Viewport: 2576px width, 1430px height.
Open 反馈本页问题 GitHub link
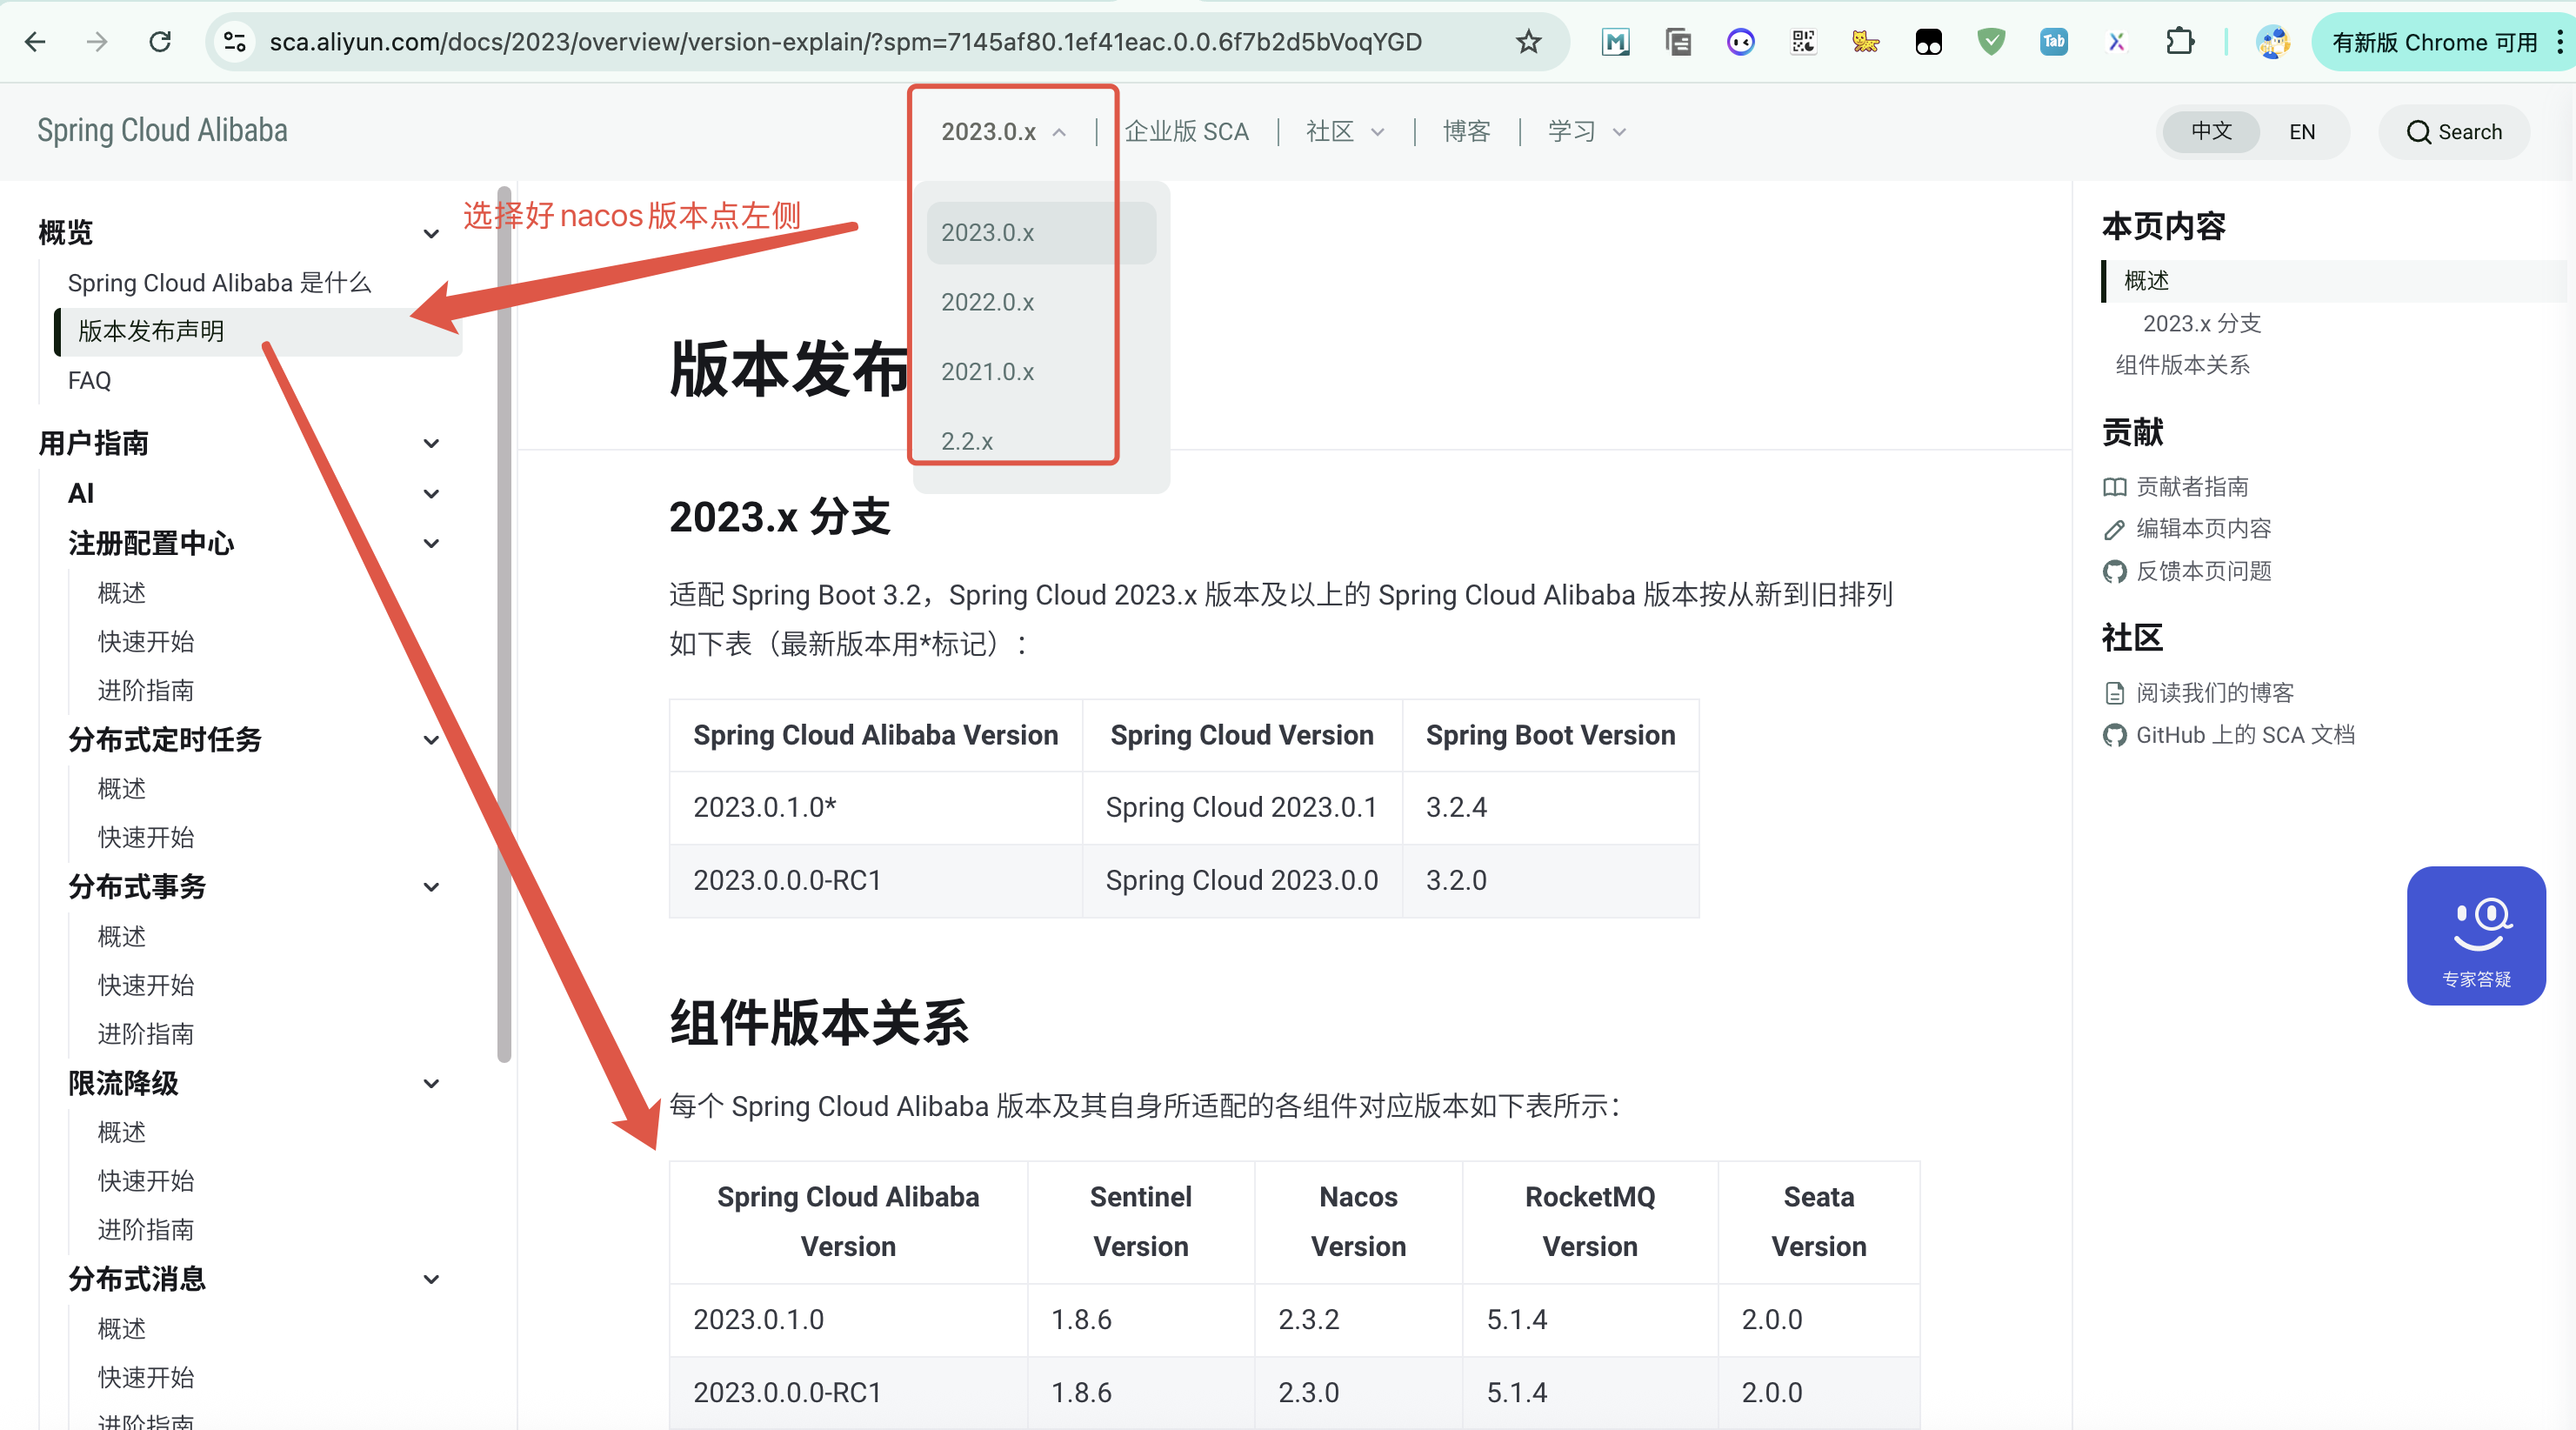(2188, 571)
